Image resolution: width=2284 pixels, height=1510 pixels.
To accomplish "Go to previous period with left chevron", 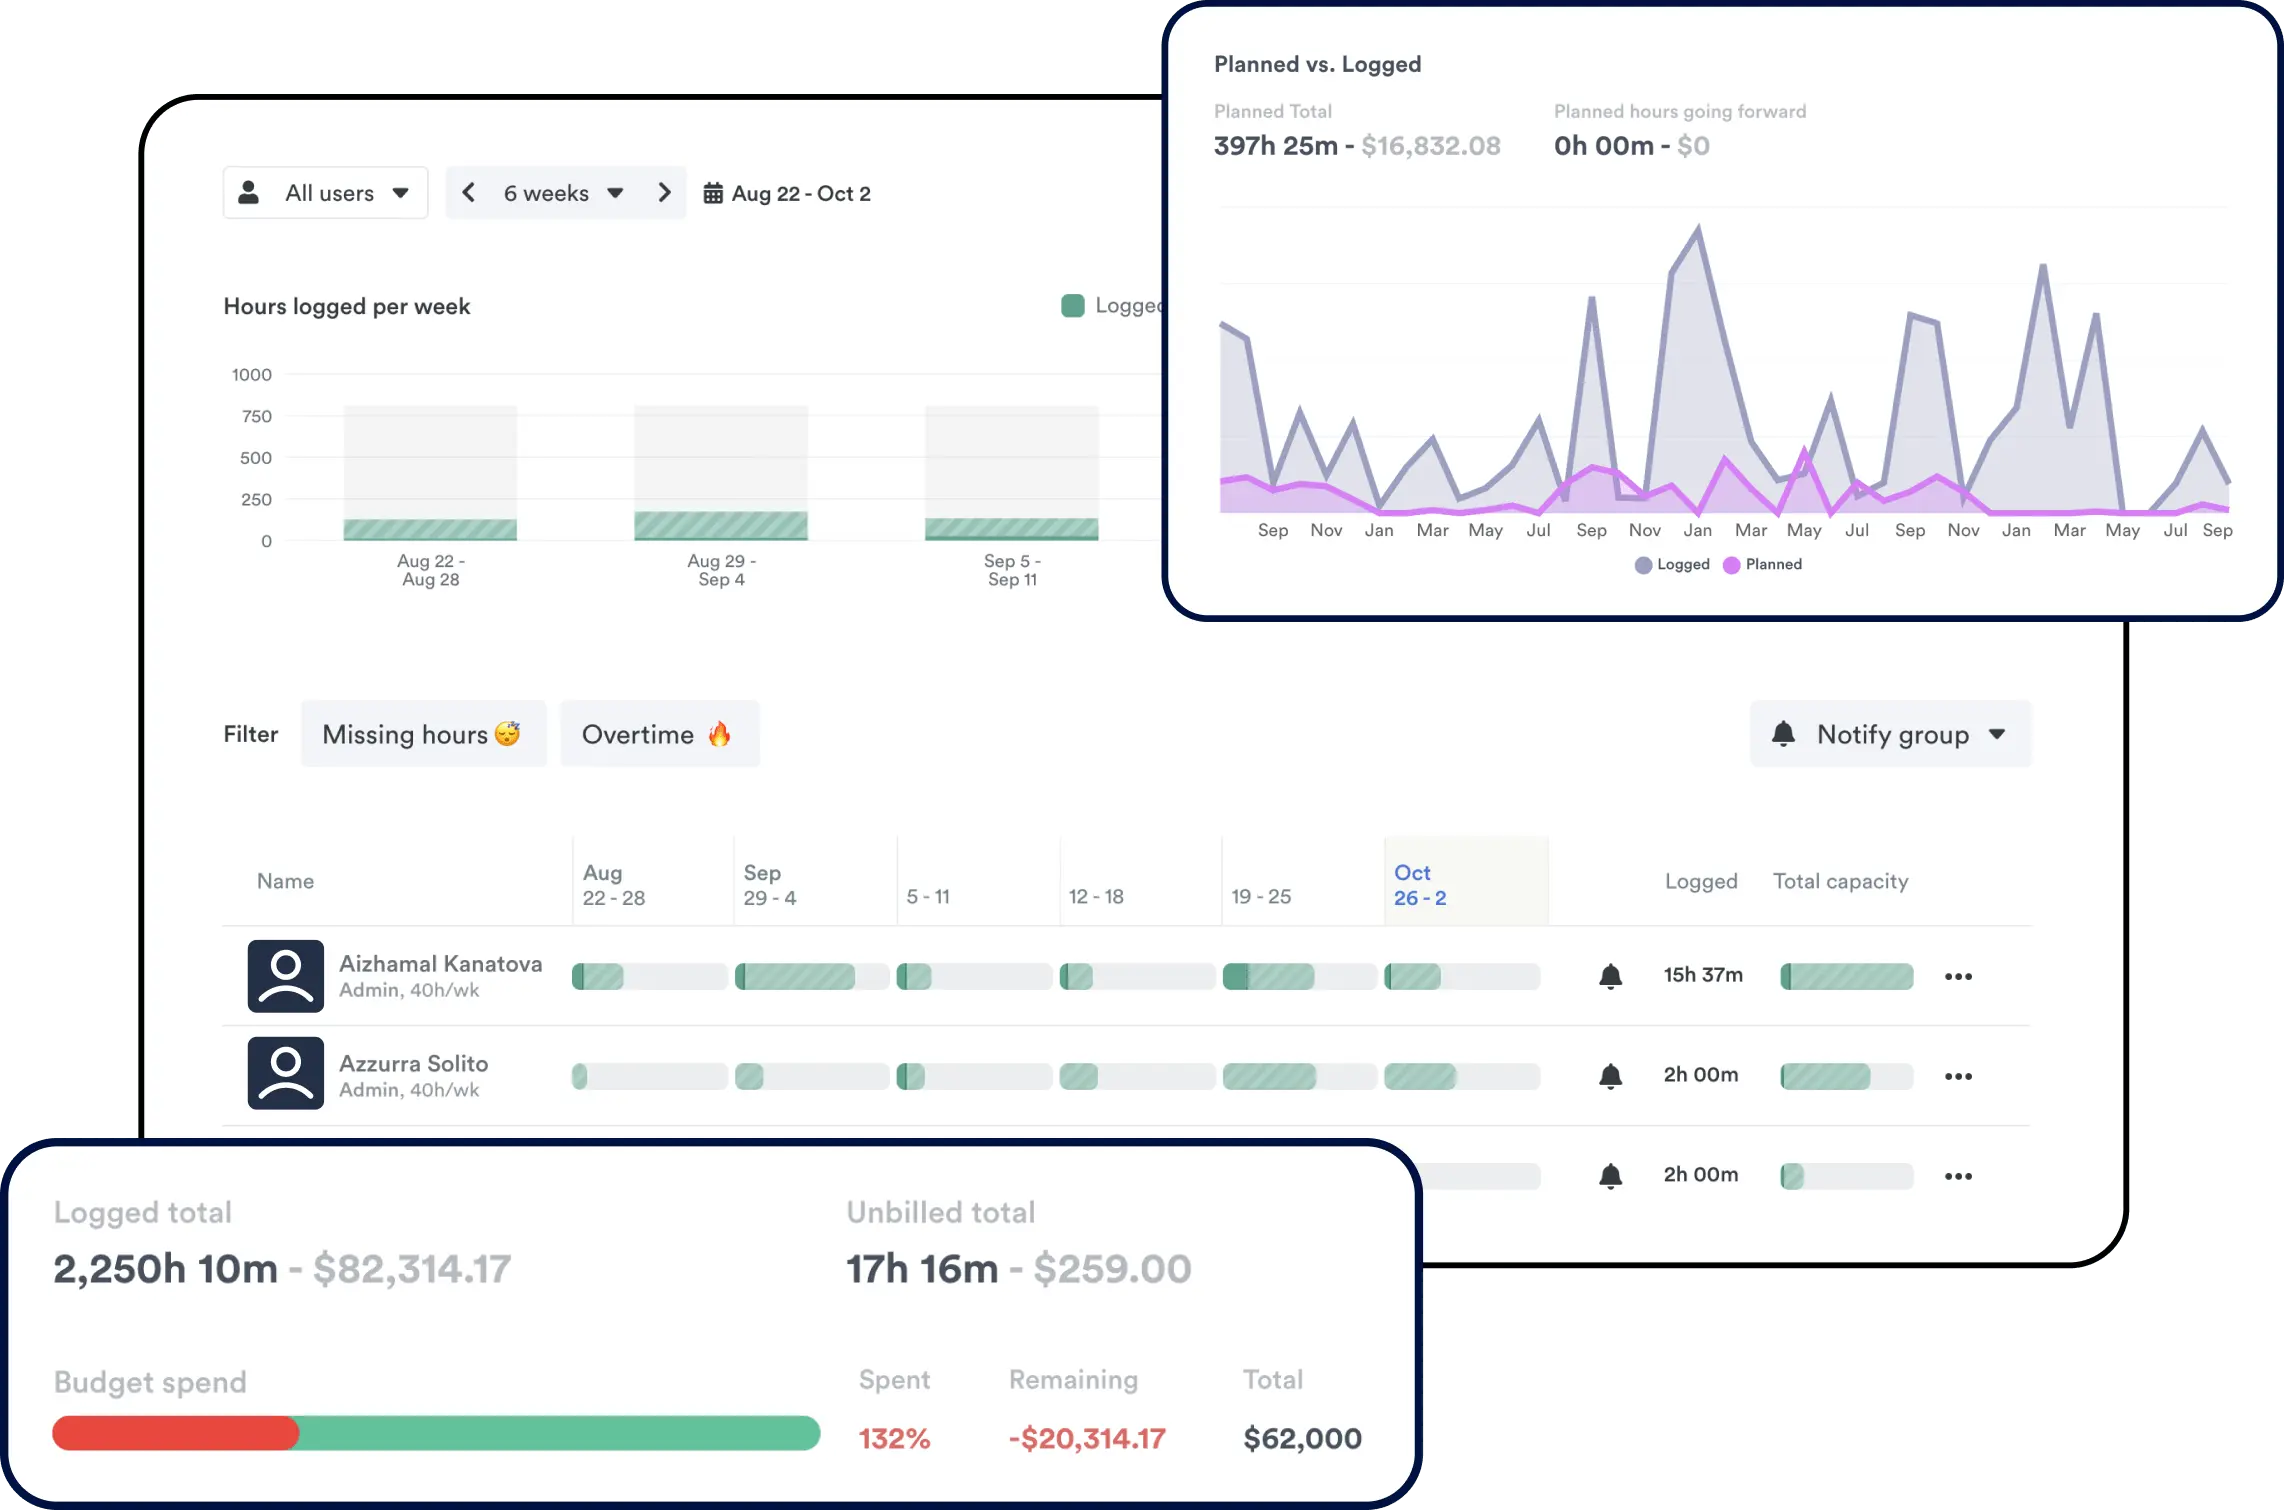I will 468,193.
